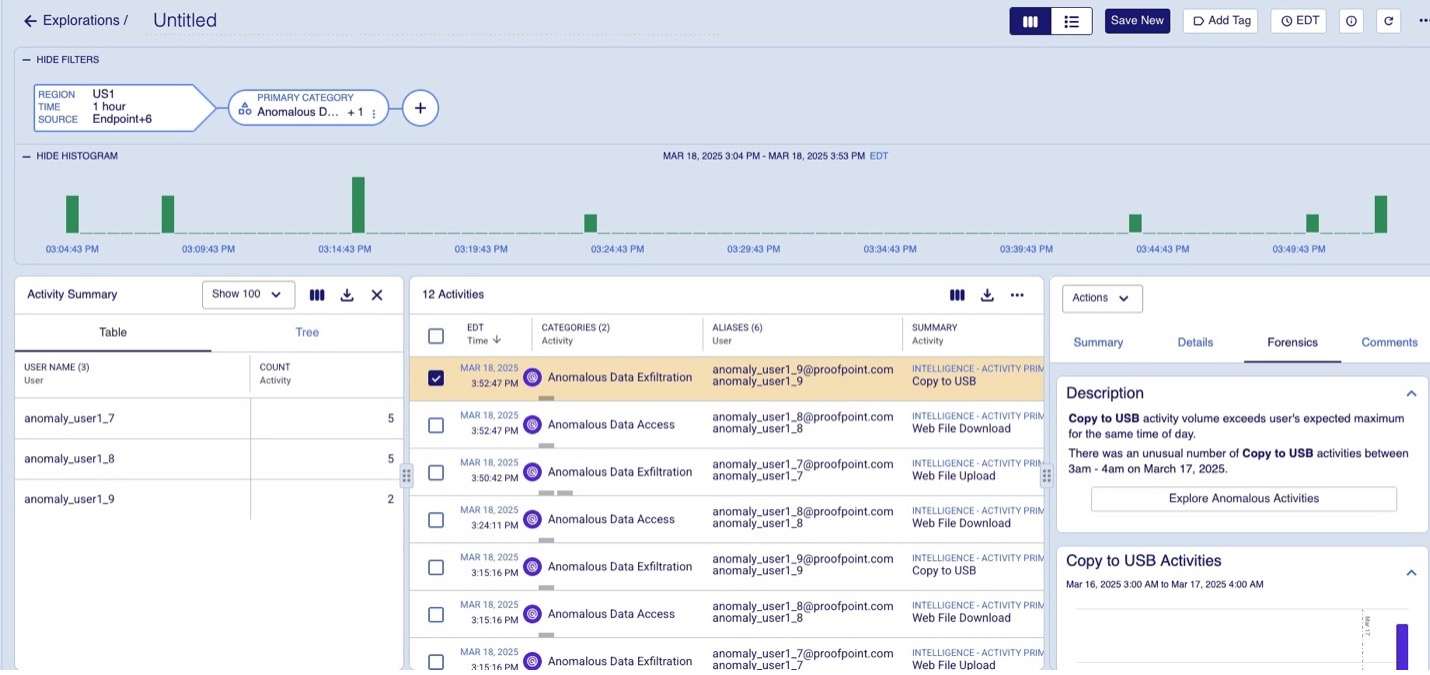Screen dimensions: 1430x675
Task: Open the info icon in the top toolbar
Action: [1351, 20]
